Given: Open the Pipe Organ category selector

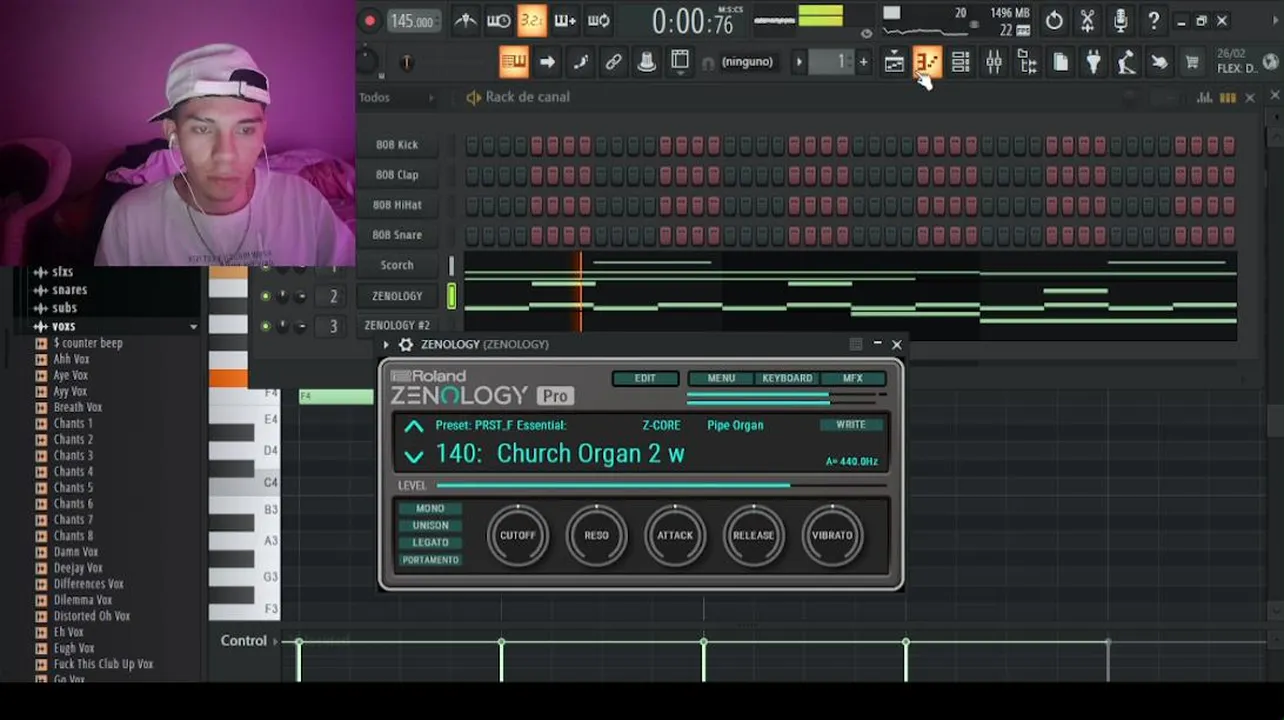Looking at the screenshot, I should (735, 425).
